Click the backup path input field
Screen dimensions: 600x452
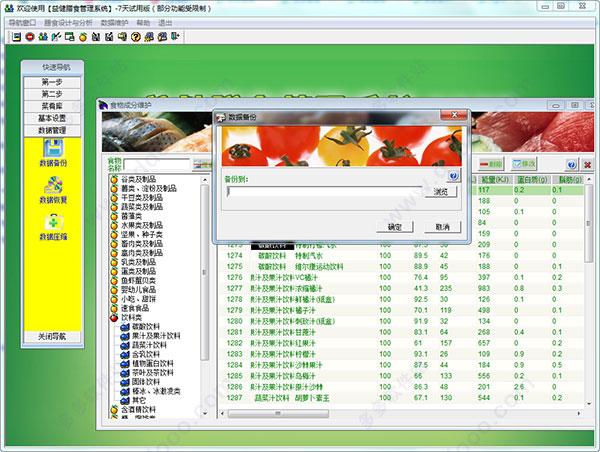click(325, 191)
